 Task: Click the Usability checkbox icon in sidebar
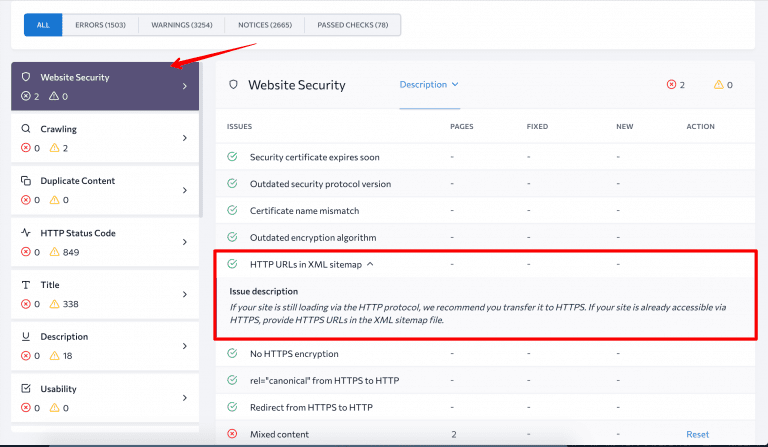(x=26, y=389)
